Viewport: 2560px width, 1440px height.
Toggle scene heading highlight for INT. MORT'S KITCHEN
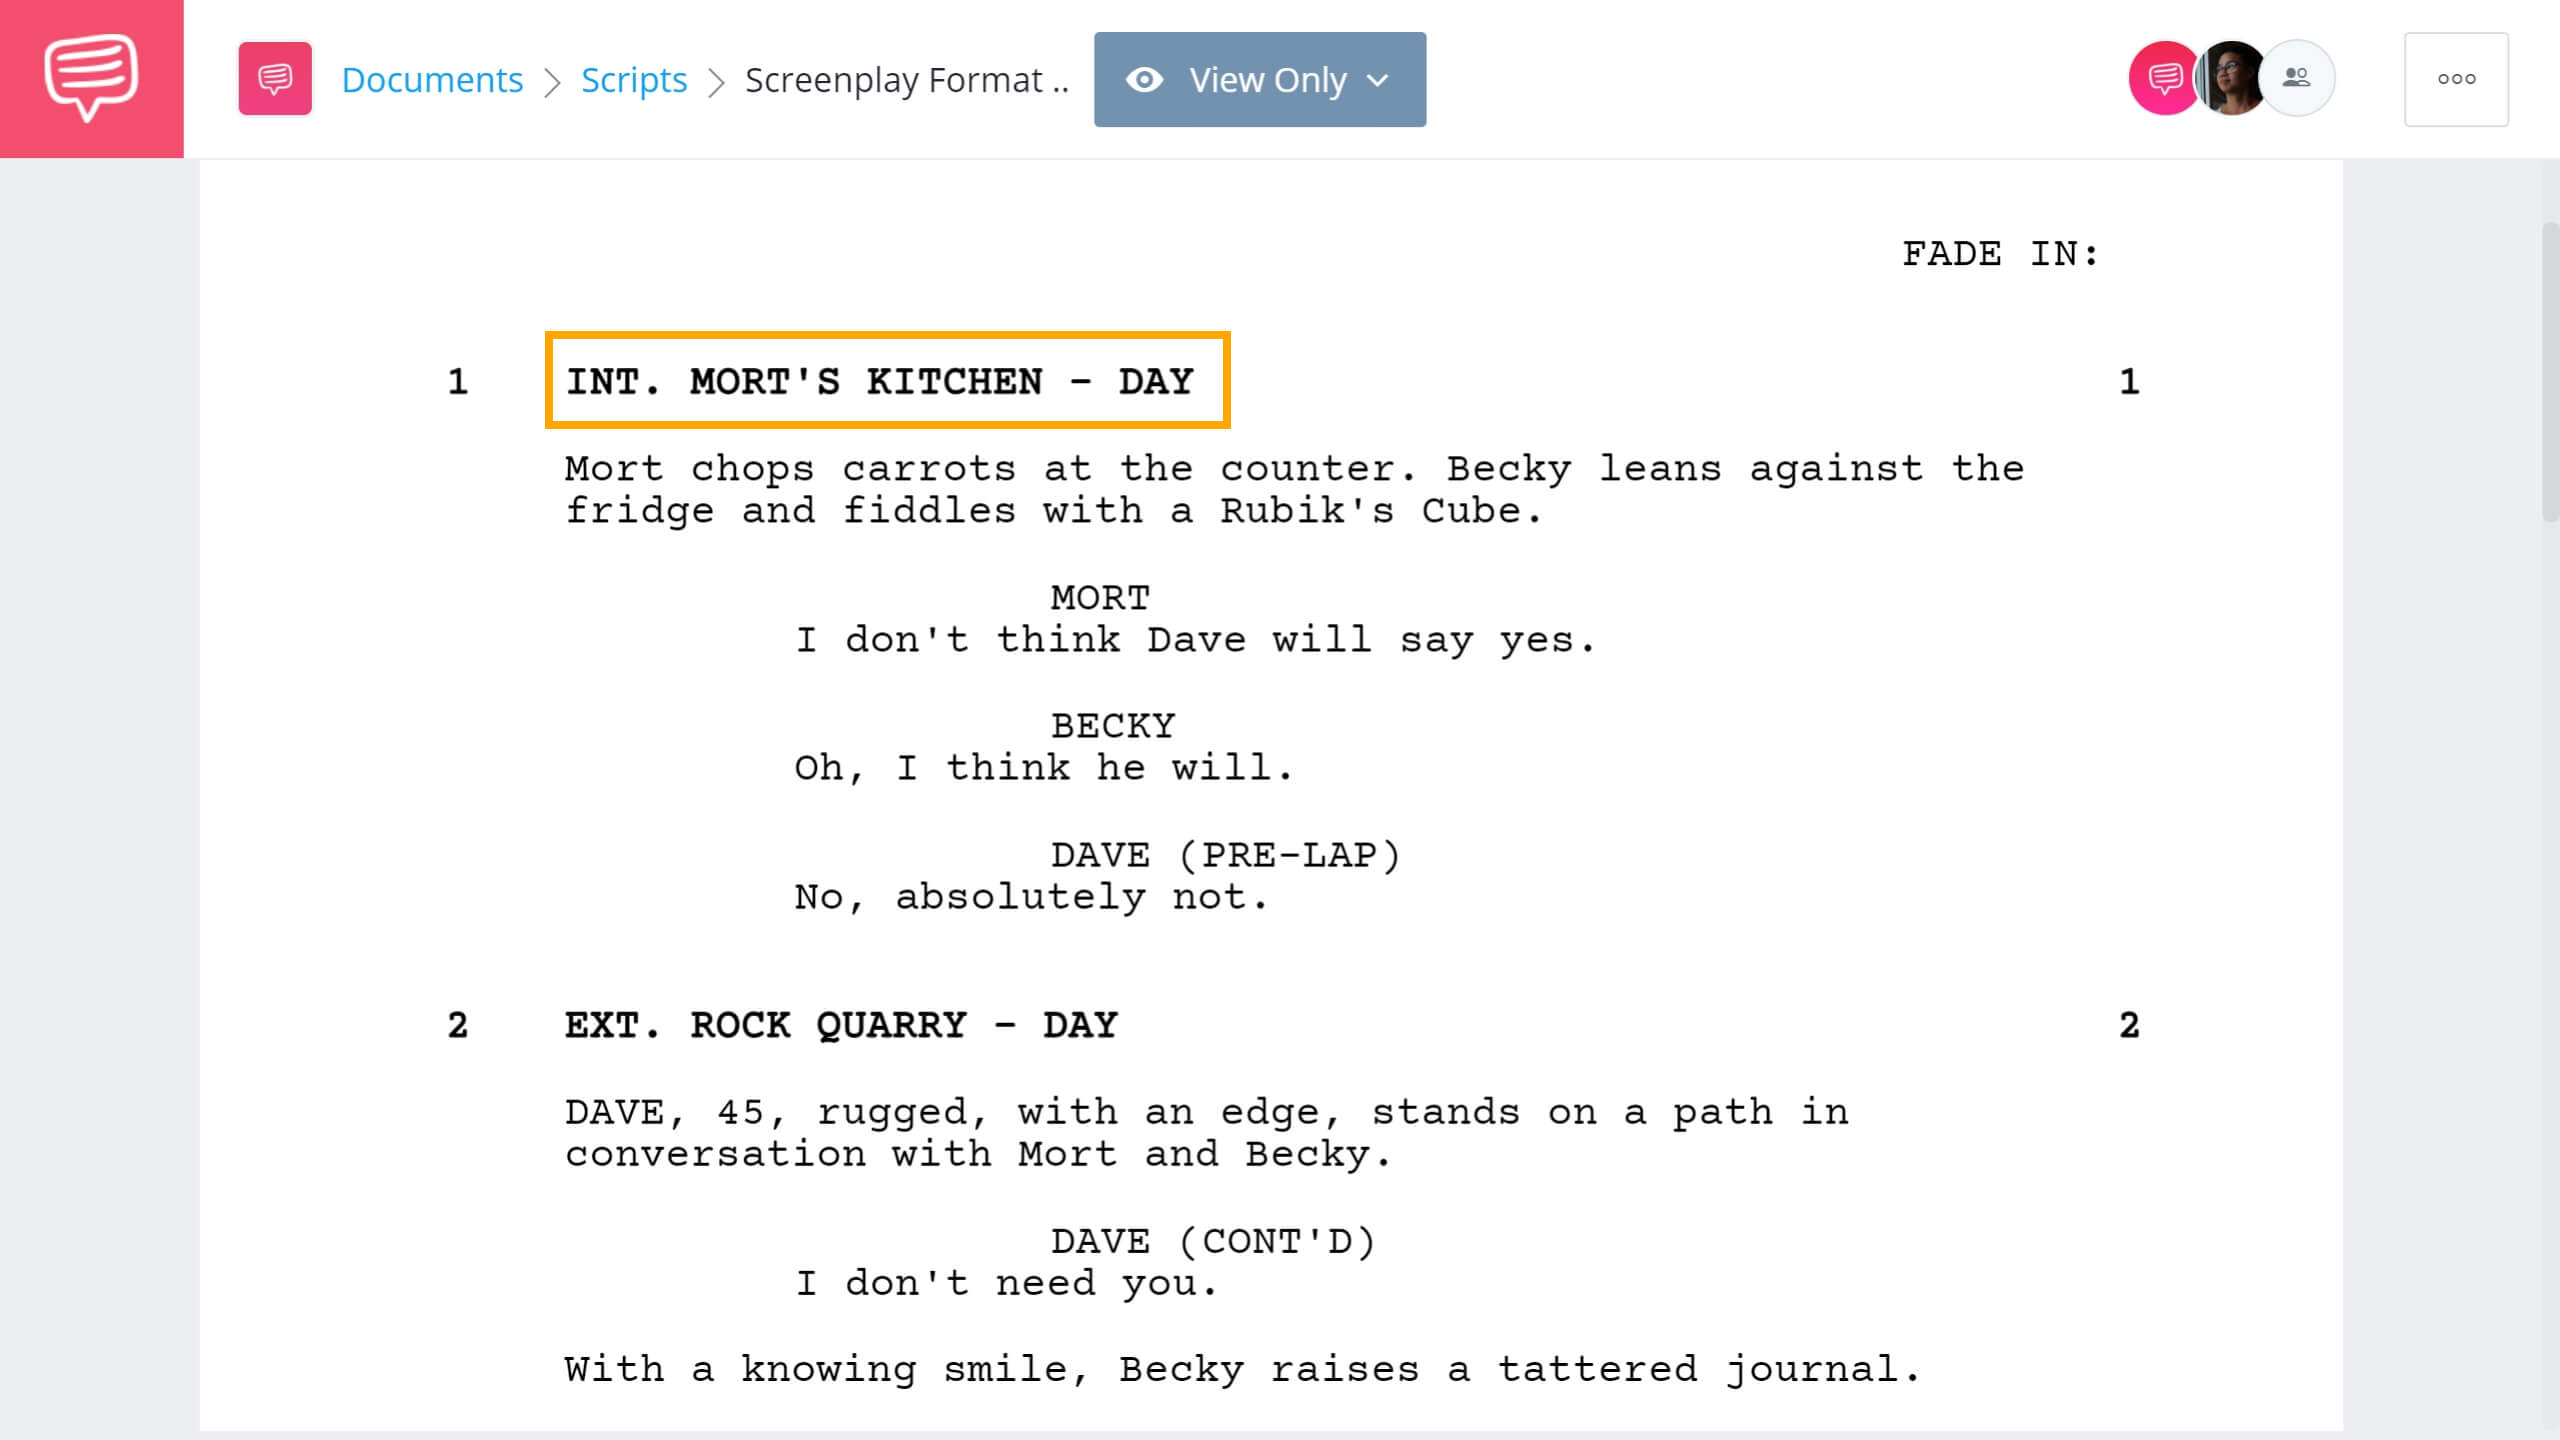click(x=879, y=382)
